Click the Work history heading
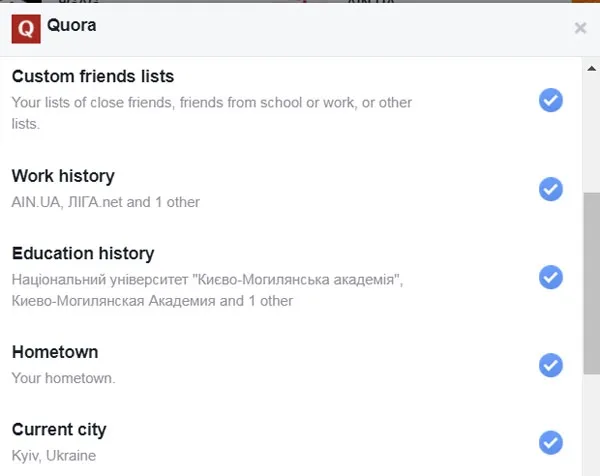 point(63,176)
